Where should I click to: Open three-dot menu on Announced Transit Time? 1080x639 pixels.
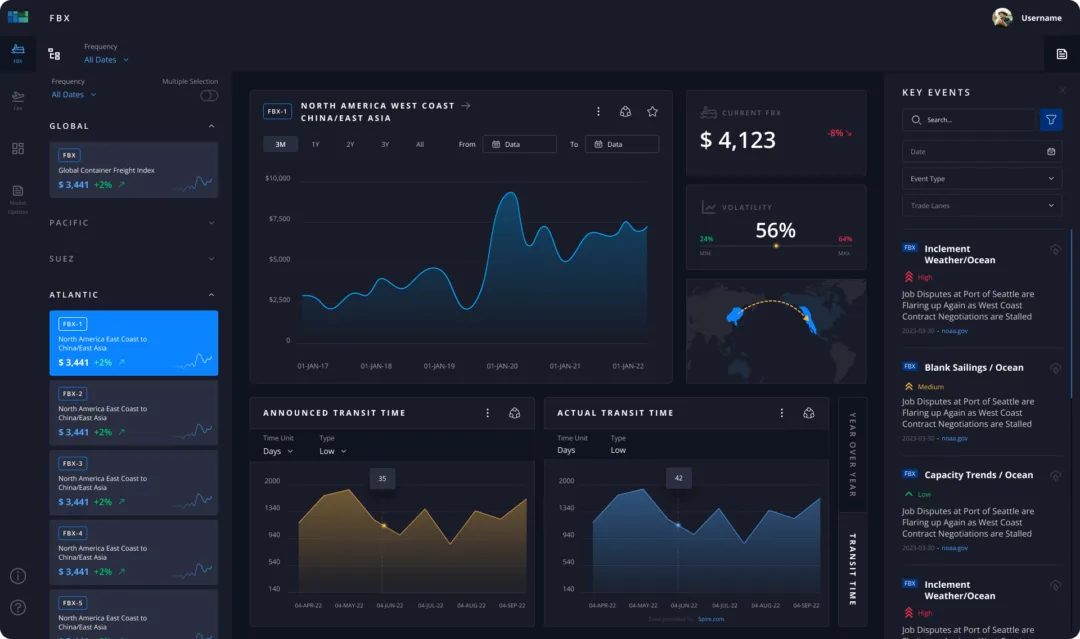pyautogui.click(x=488, y=413)
